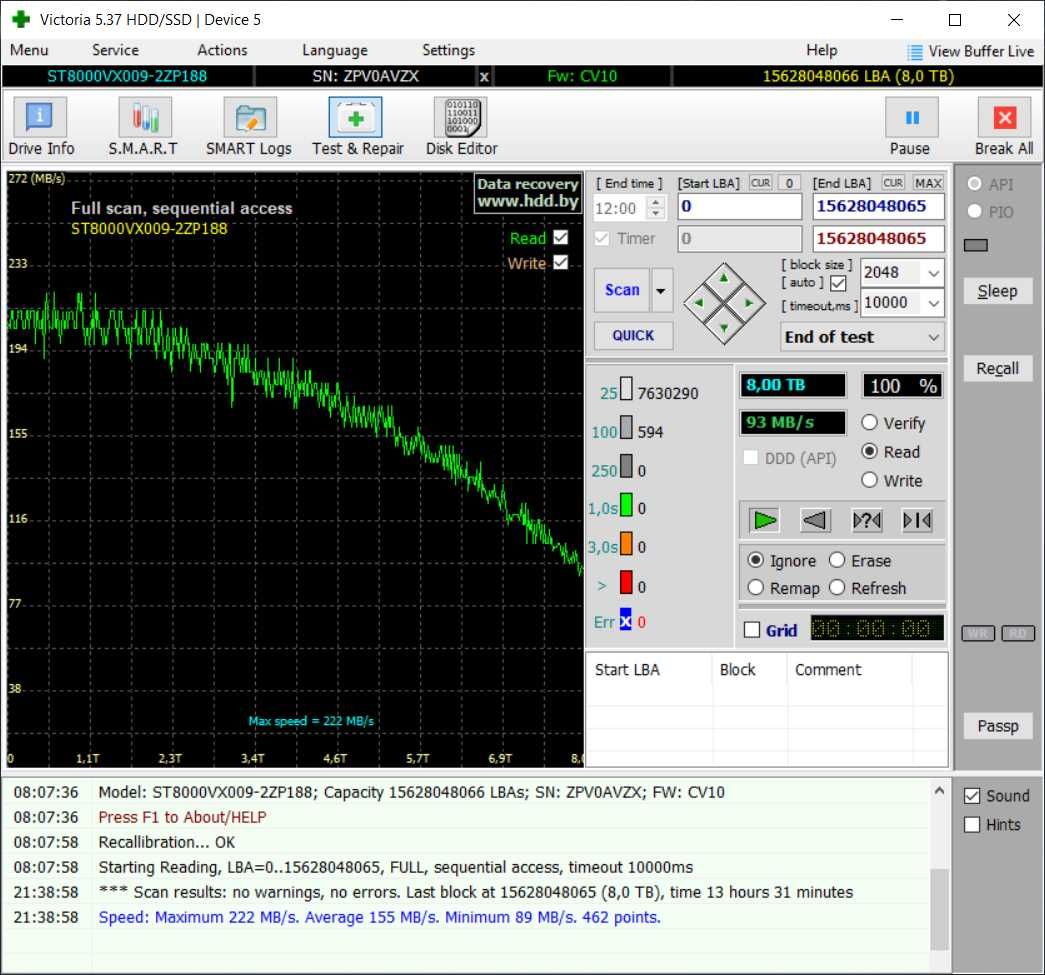Click the small gray indicator under PIO
The height and width of the screenshot is (975, 1045).
976,245
